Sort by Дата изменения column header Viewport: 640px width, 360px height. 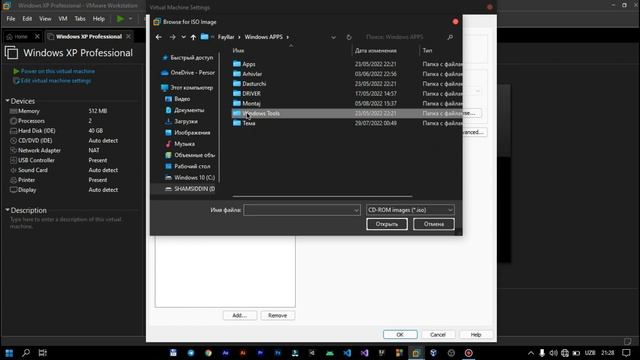pyautogui.click(x=376, y=51)
